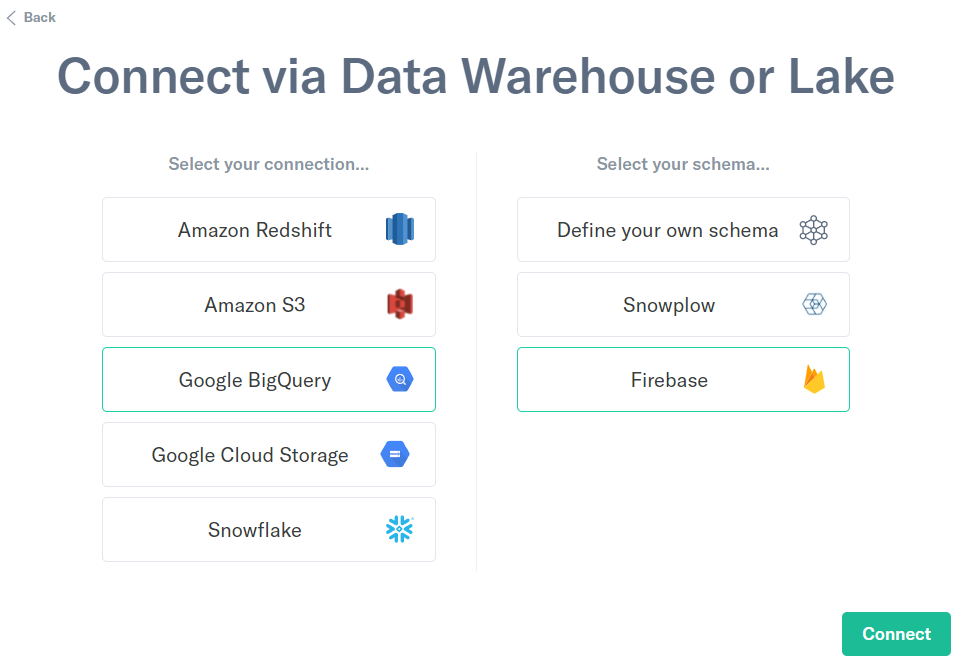Image resolution: width=972 pixels, height=672 pixels.
Task: Click the Google Cloud Storage icon
Action: (x=395, y=455)
